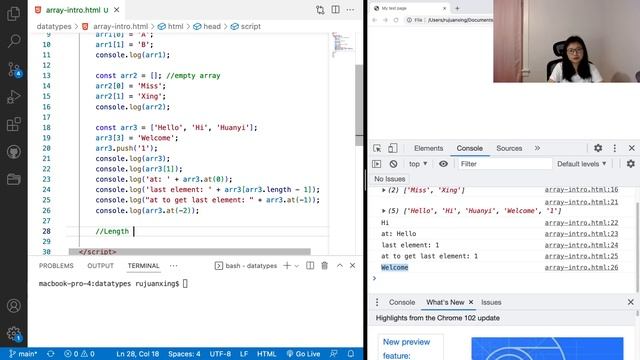Switch to the TERMINAL panel tab
Viewport: 640px width, 360px height.
pyautogui.click(x=143, y=266)
